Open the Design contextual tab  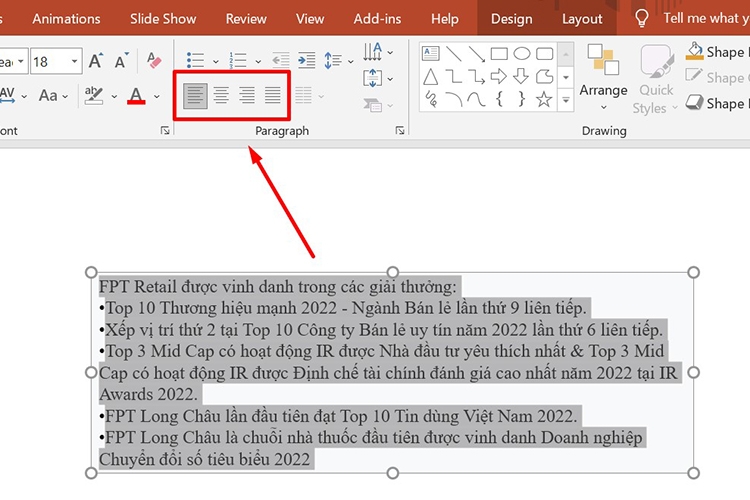511,19
